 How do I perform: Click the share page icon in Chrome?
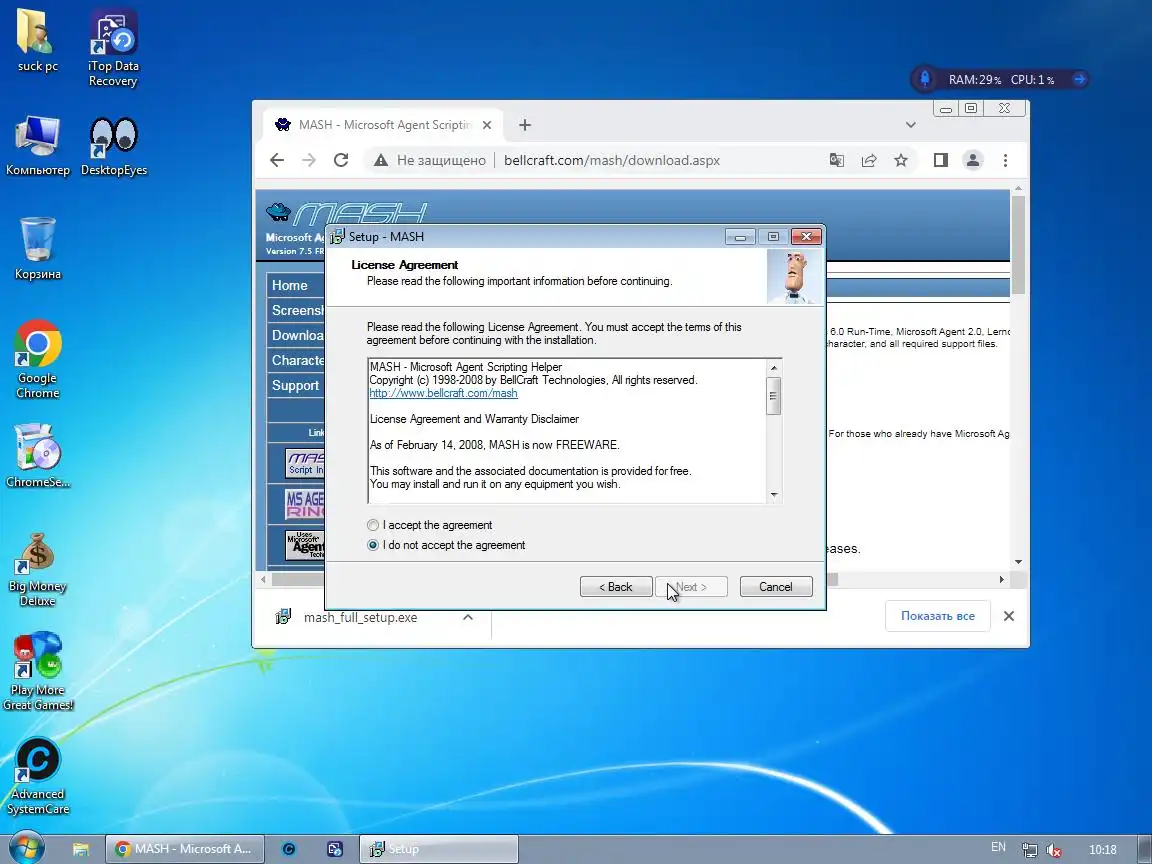[x=869, y=160]
